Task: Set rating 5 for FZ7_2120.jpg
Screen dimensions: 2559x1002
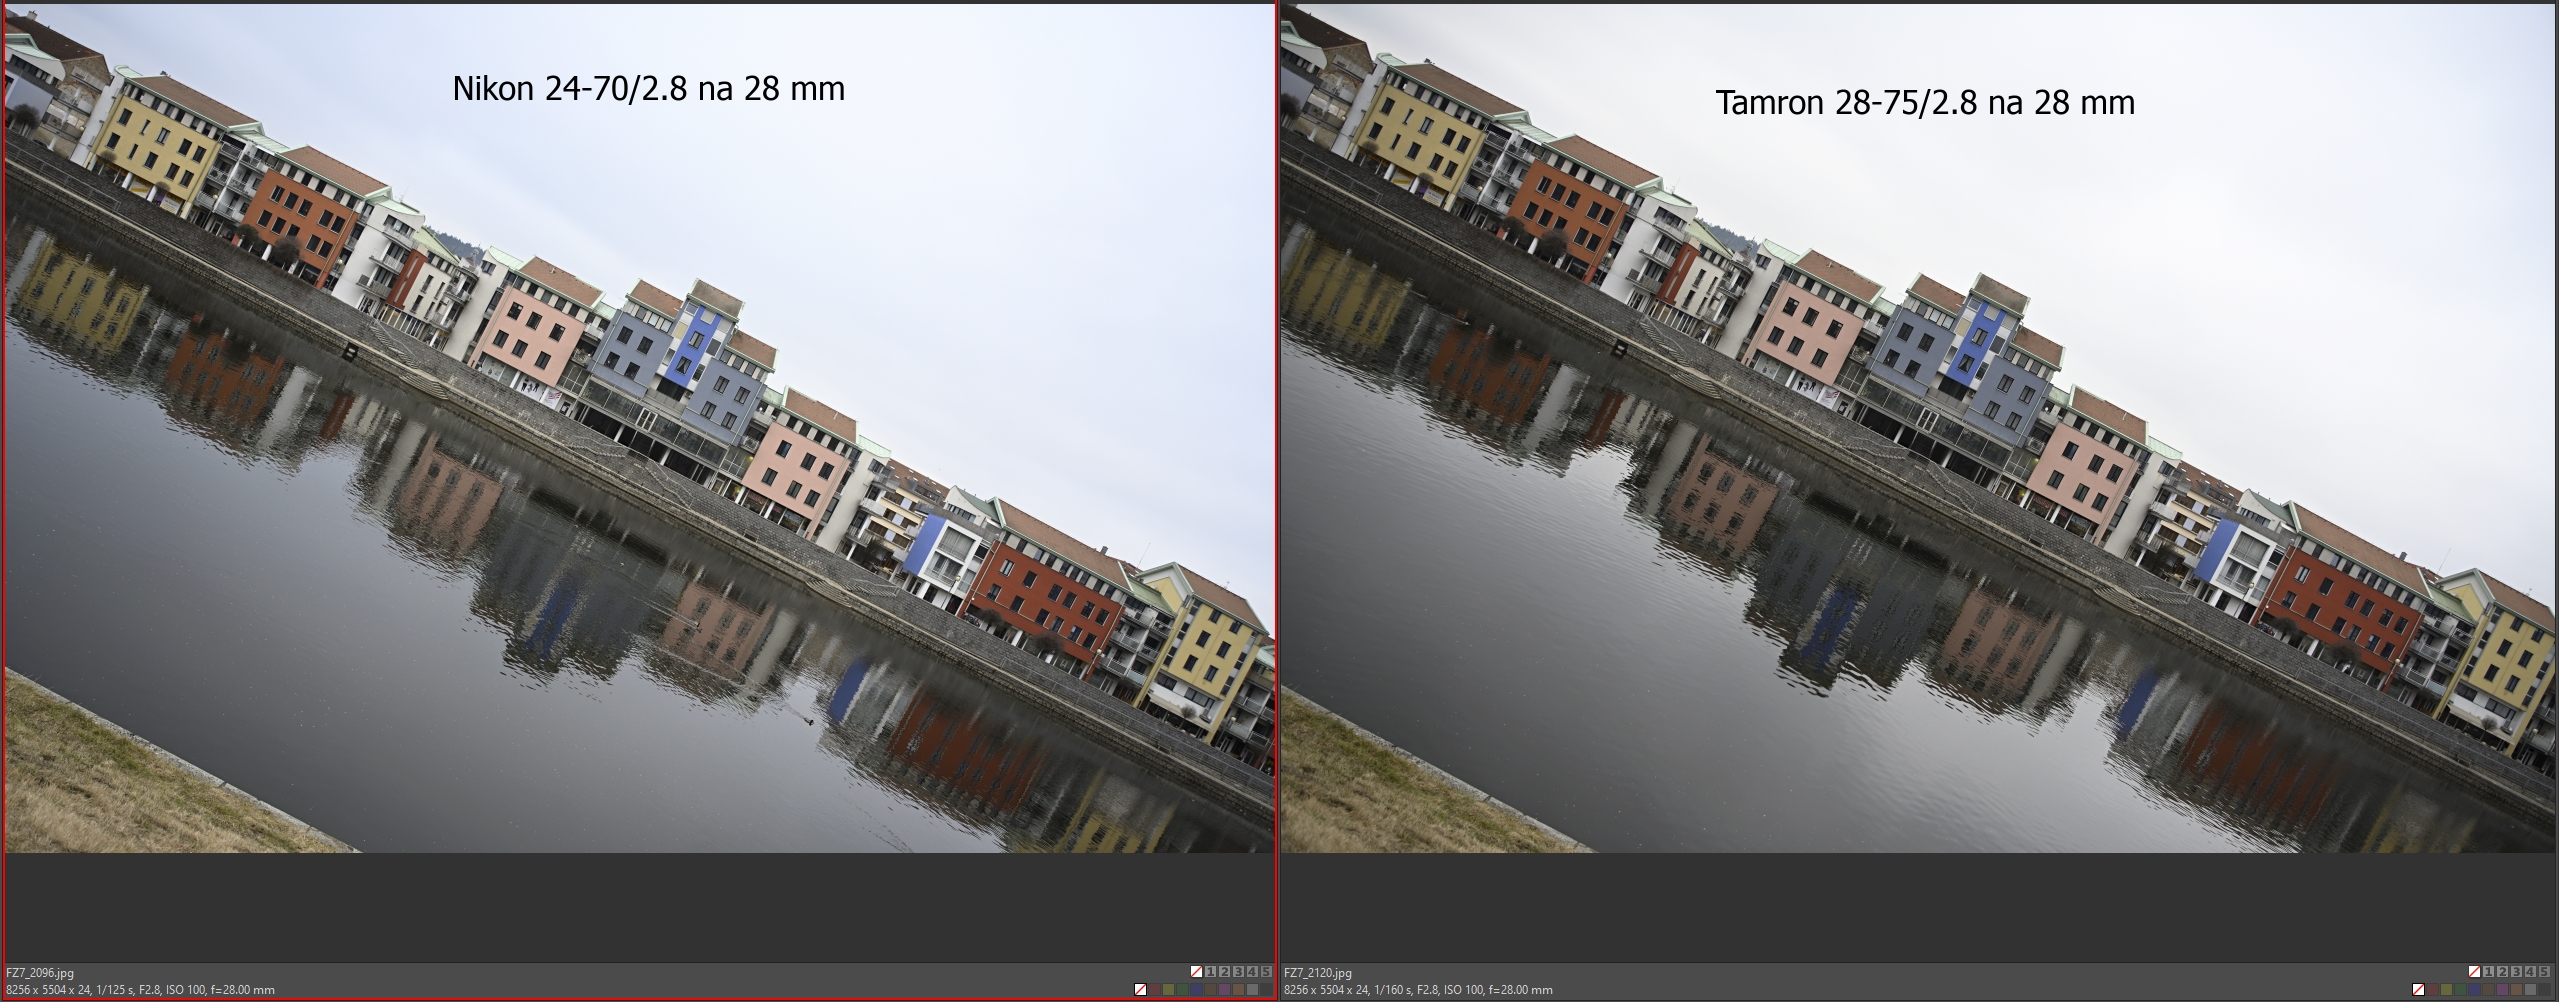Action: 2544,972
